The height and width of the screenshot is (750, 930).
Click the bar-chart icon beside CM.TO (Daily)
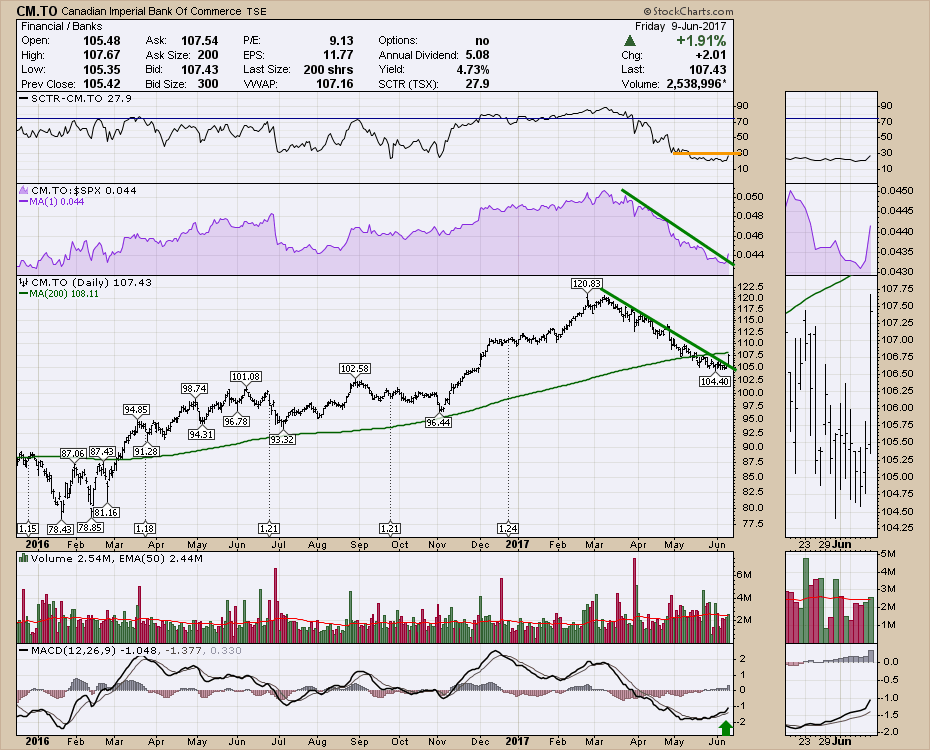(24, 282)
